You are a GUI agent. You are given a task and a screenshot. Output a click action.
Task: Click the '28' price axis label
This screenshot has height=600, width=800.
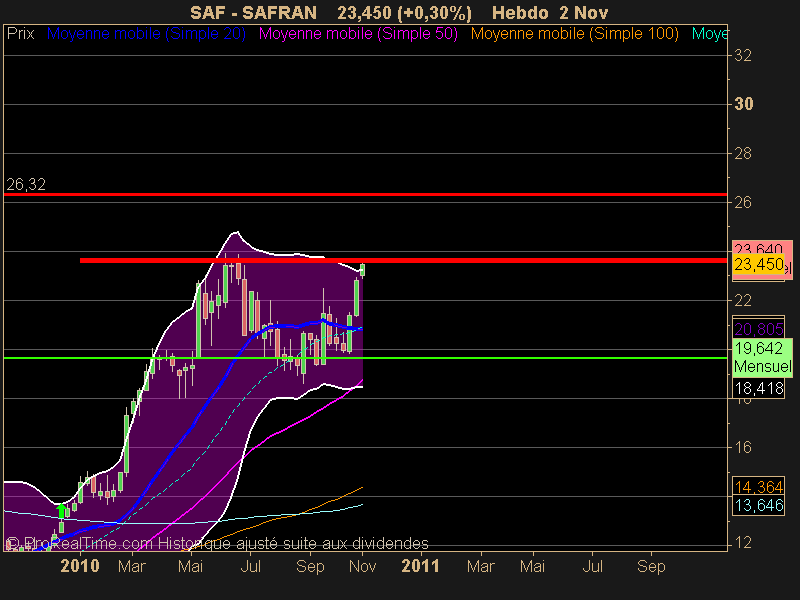click(x=743, y=153)
